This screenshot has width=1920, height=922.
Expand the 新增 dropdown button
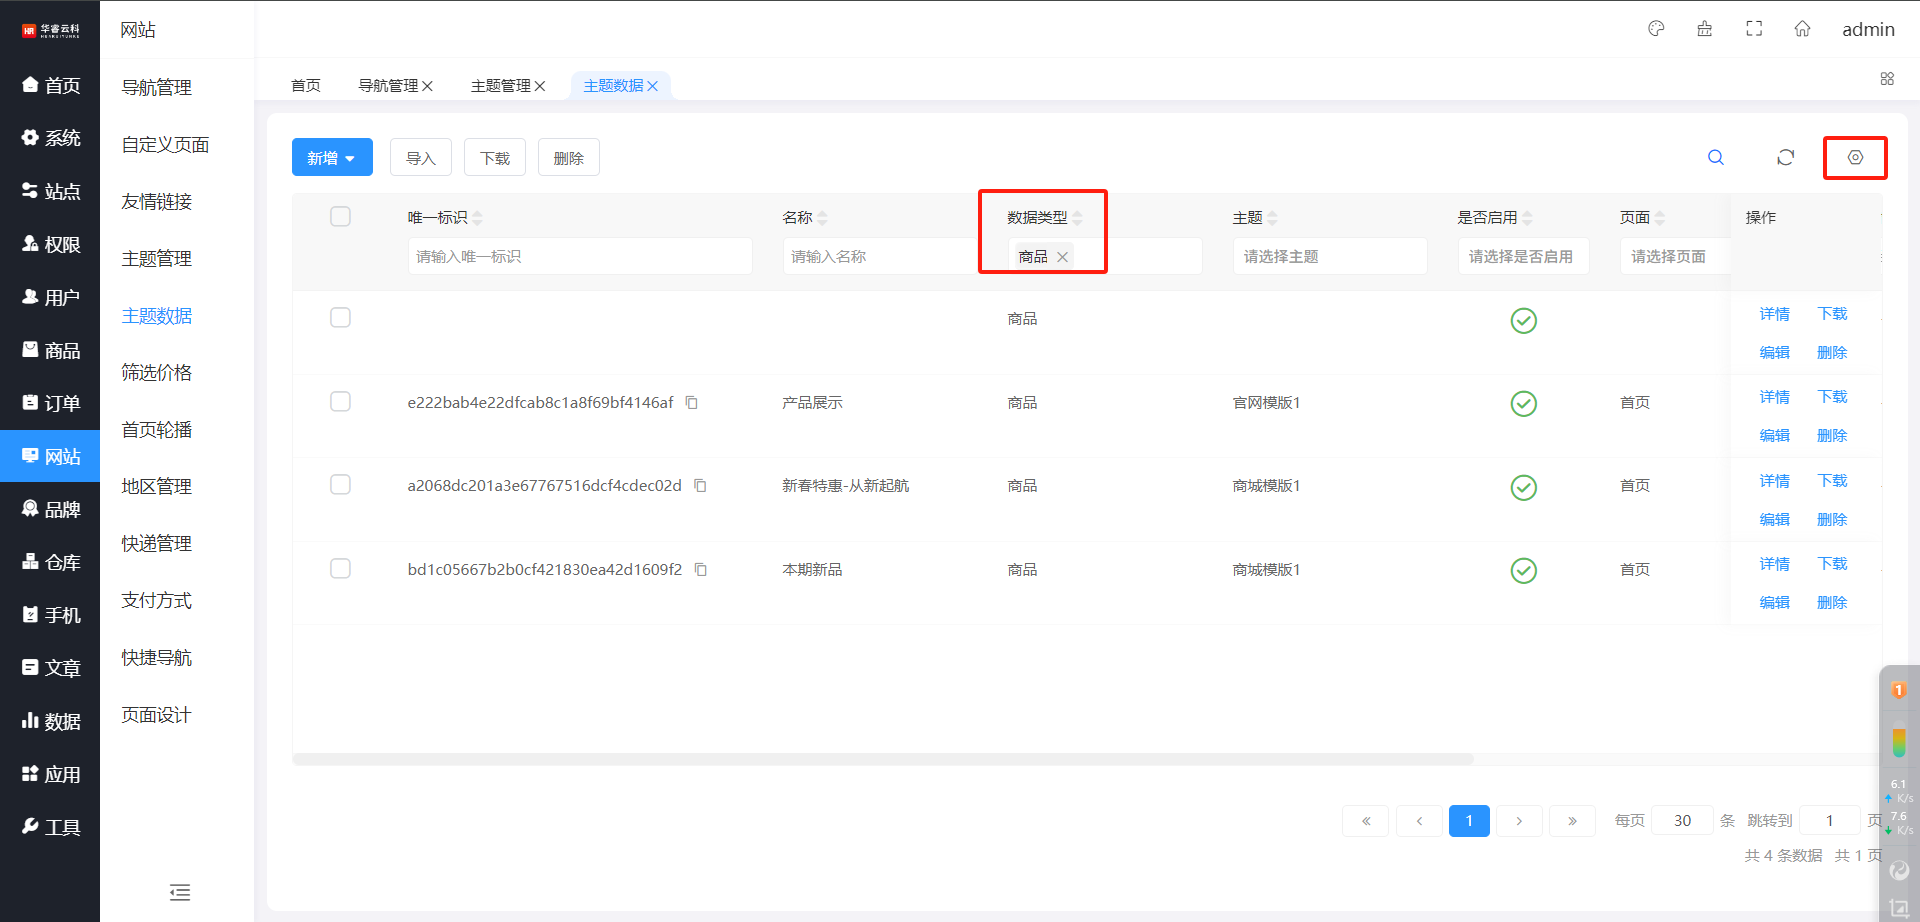(x=332, y=158)
